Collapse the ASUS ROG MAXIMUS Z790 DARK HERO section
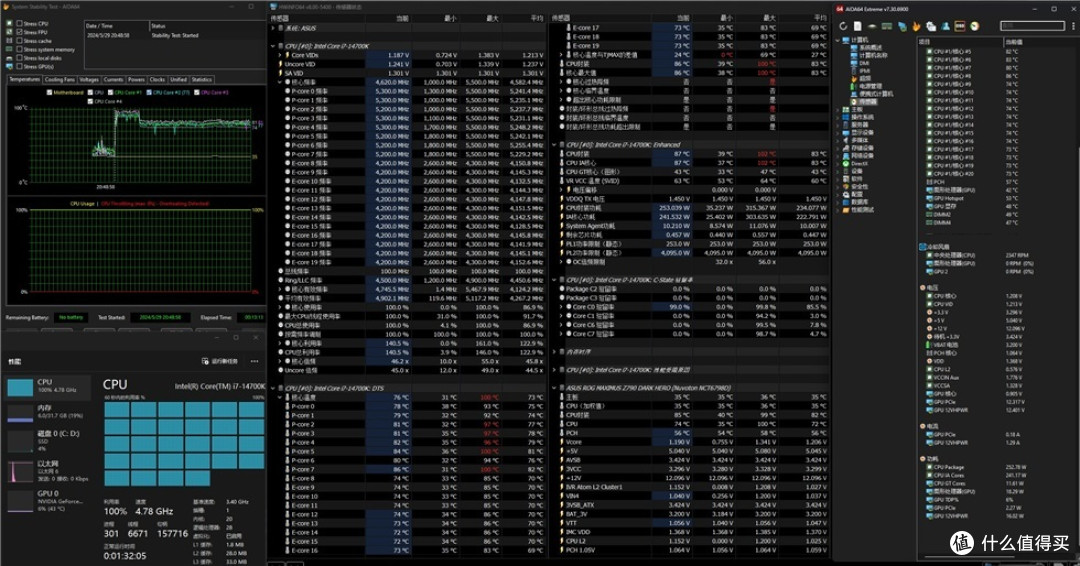The height and width of the screenshot is (566, 1080). (x=554, y=388)
